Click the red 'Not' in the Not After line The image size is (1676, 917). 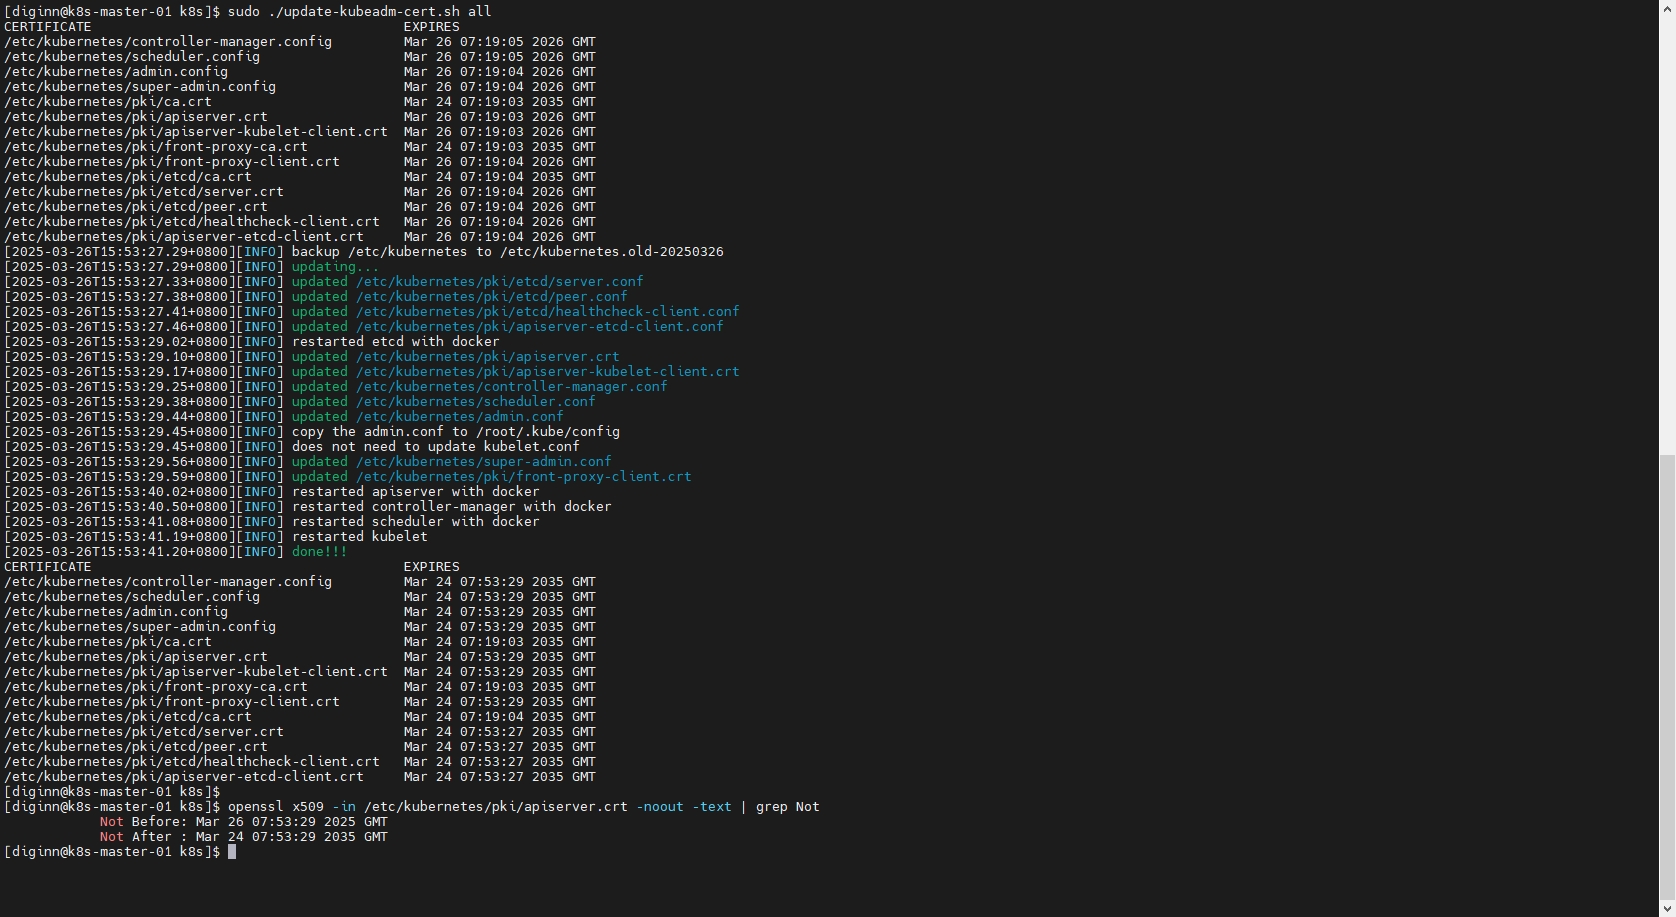tap(111, 837)
